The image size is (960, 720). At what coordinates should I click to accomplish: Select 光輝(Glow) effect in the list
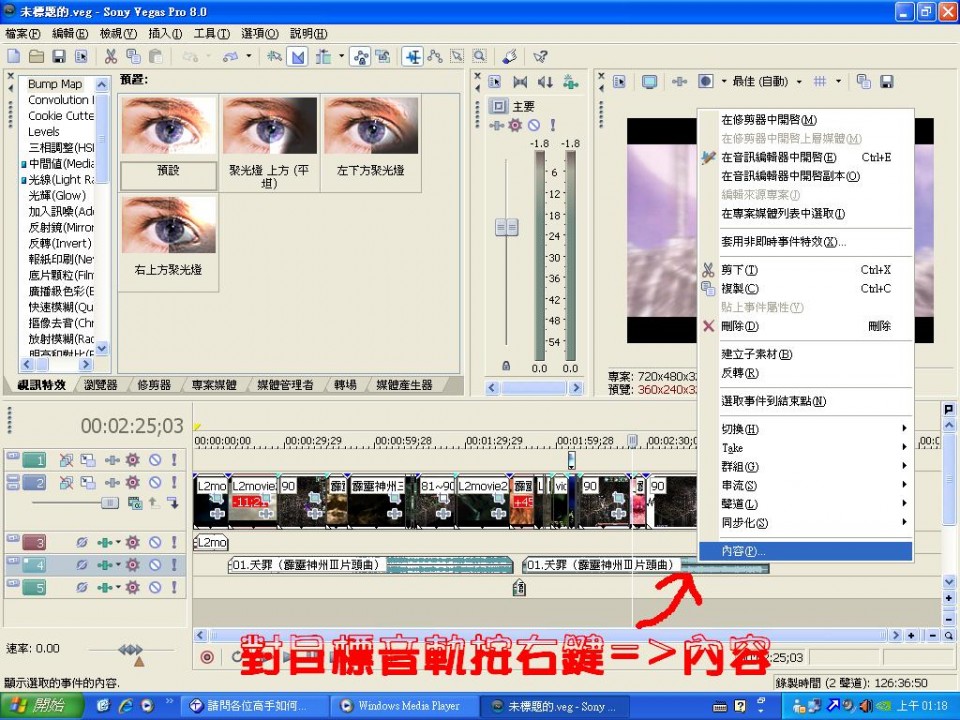coord(57,195)
